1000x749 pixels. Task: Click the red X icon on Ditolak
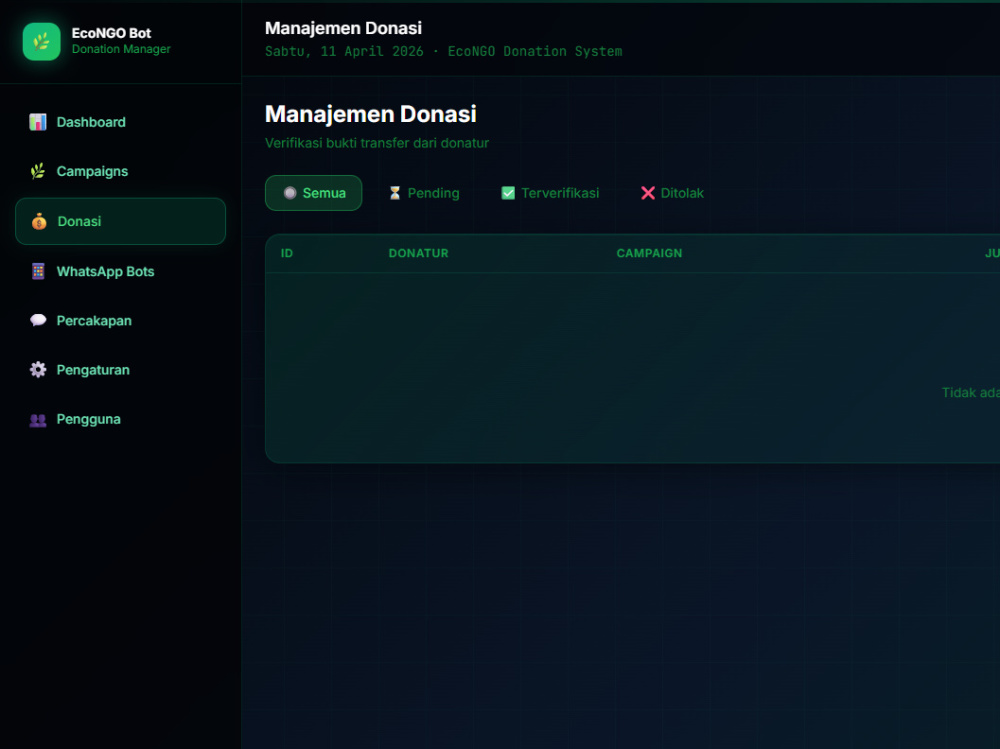647,193
